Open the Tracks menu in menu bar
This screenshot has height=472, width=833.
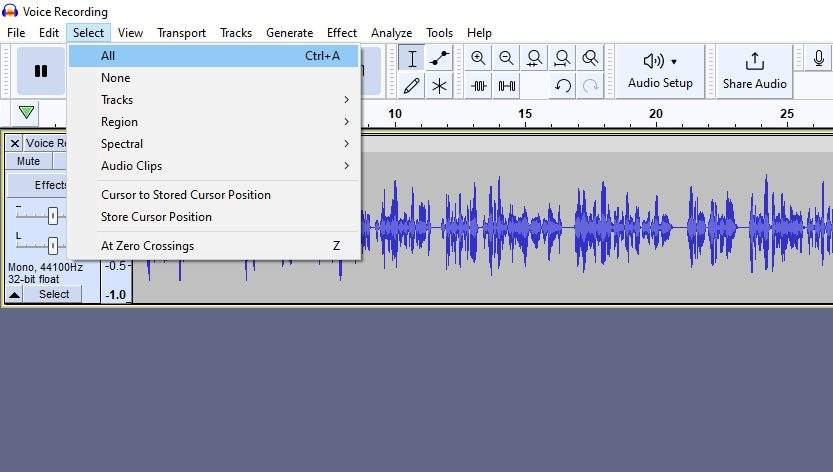click(236, 33)
